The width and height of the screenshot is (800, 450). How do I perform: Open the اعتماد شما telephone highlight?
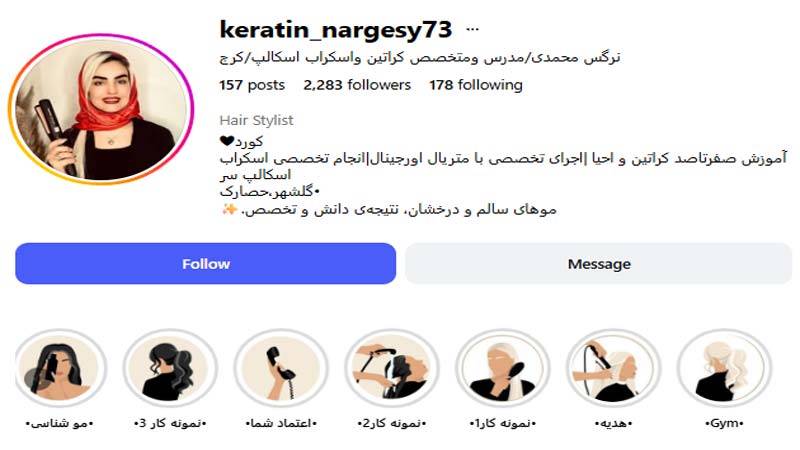281,368
